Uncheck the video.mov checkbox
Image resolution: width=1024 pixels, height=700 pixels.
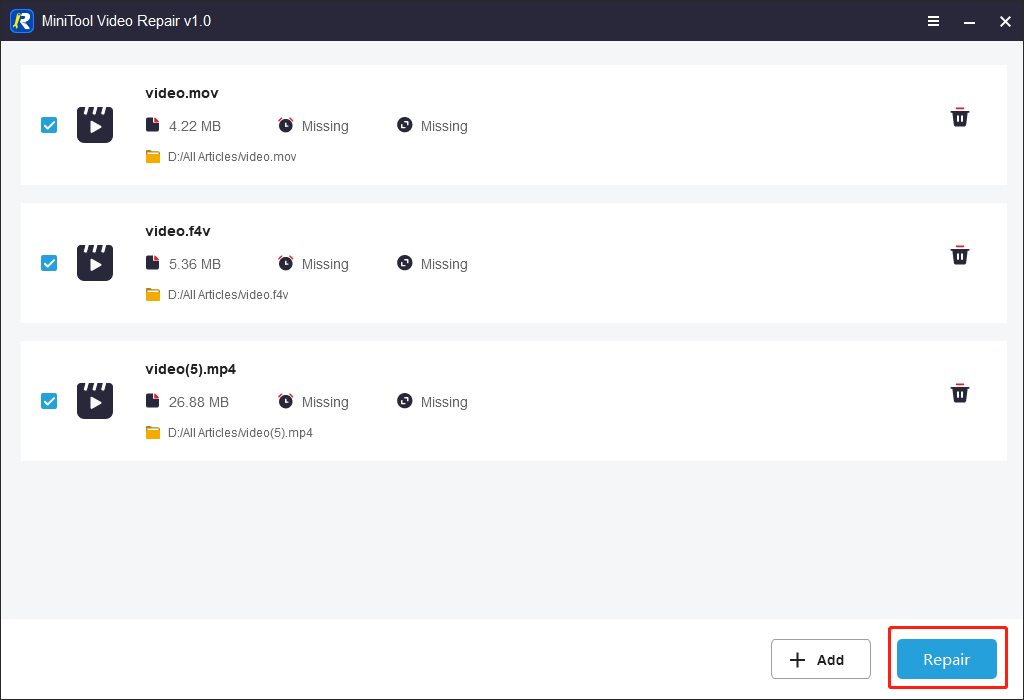(x=49, y=125)
